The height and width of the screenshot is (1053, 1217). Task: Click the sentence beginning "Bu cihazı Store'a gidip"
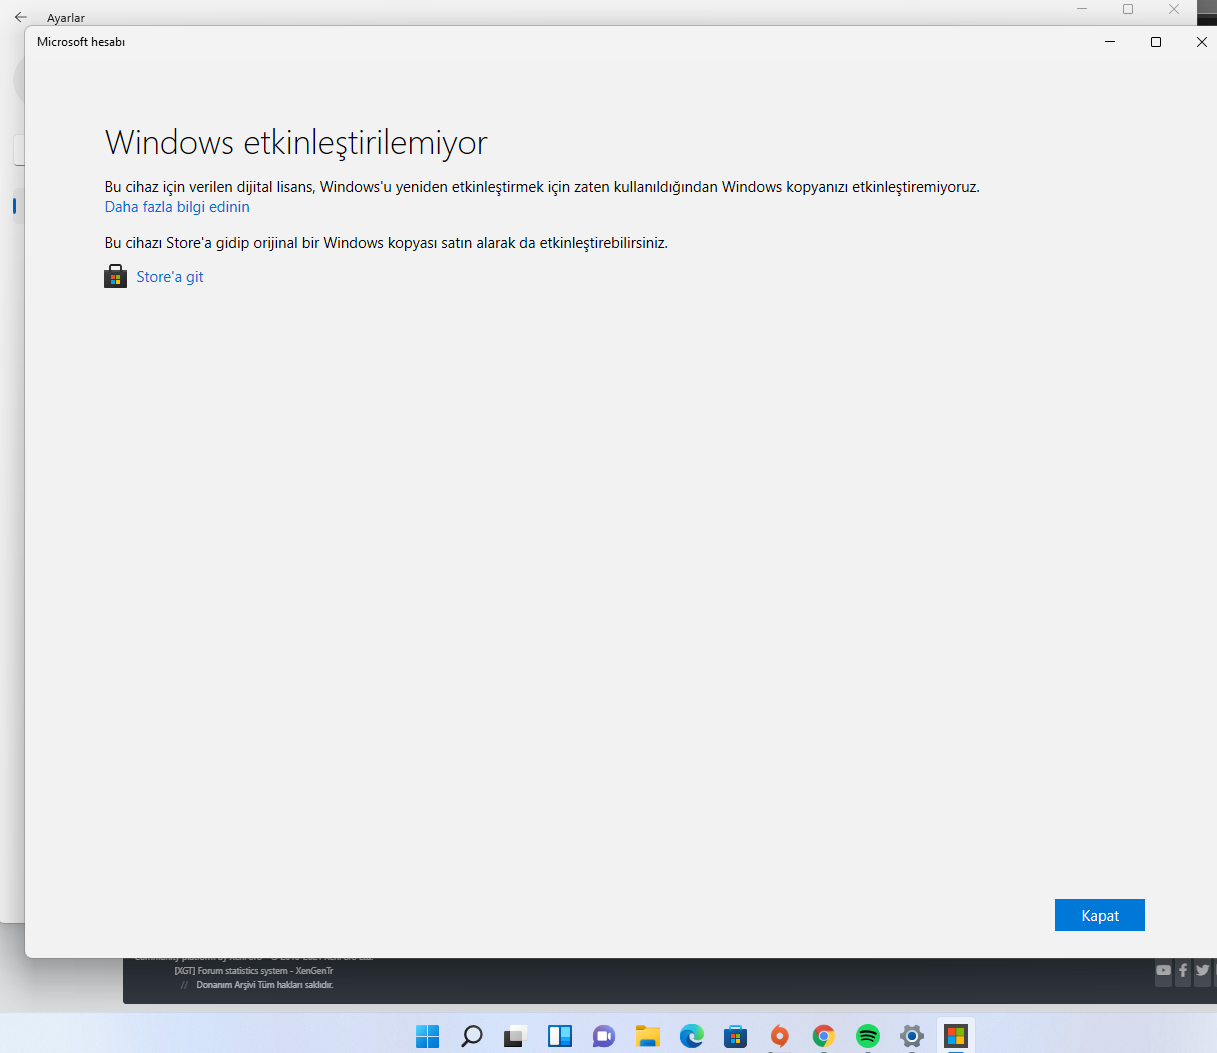386,243
